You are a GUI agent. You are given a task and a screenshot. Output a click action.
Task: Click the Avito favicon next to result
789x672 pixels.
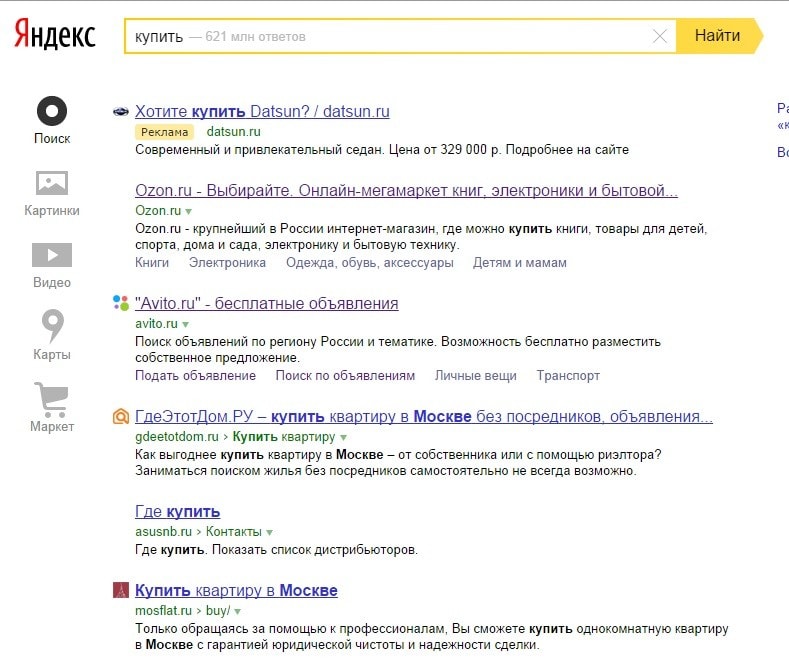(x=121, y=304)
